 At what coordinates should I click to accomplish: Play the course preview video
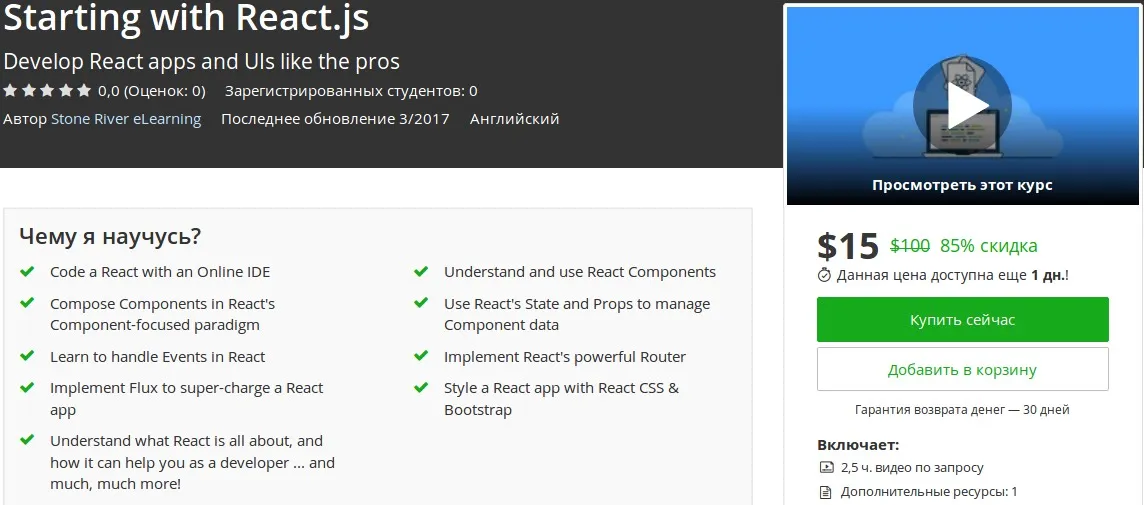coord(962,105)
